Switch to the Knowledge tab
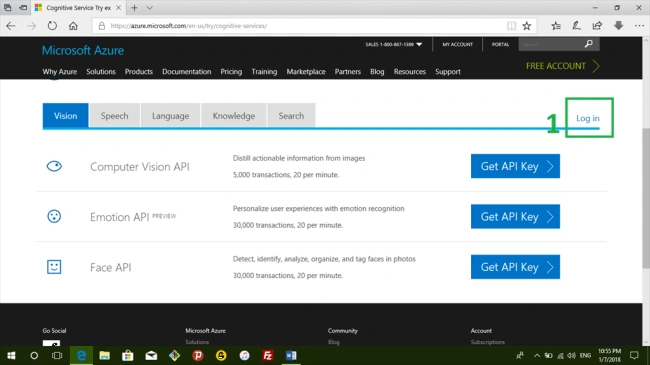The height and width of the screenshot is (365, 650). pos(234,116)
